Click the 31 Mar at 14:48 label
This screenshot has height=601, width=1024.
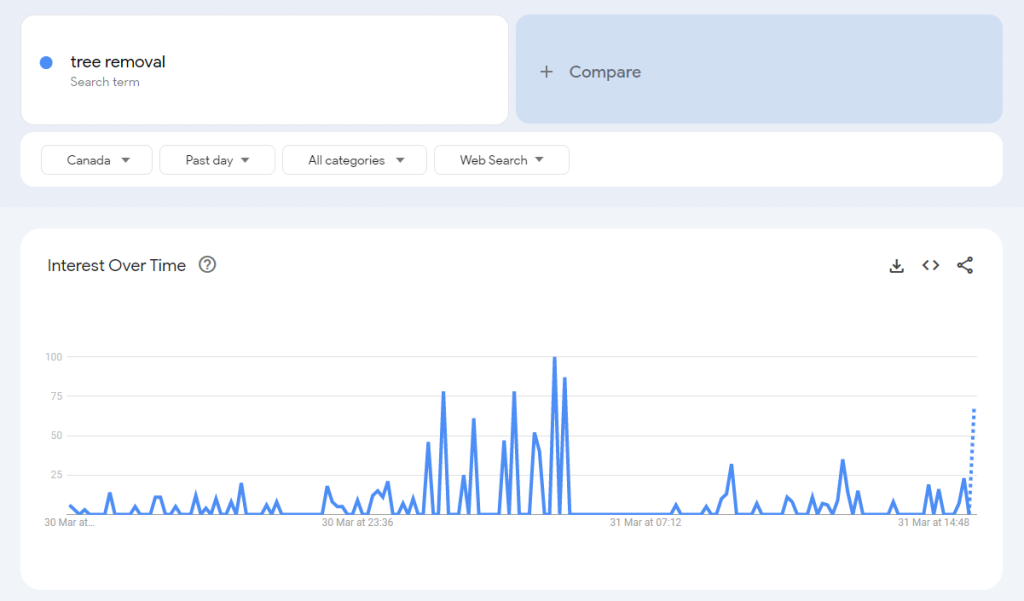coord(933,522)
